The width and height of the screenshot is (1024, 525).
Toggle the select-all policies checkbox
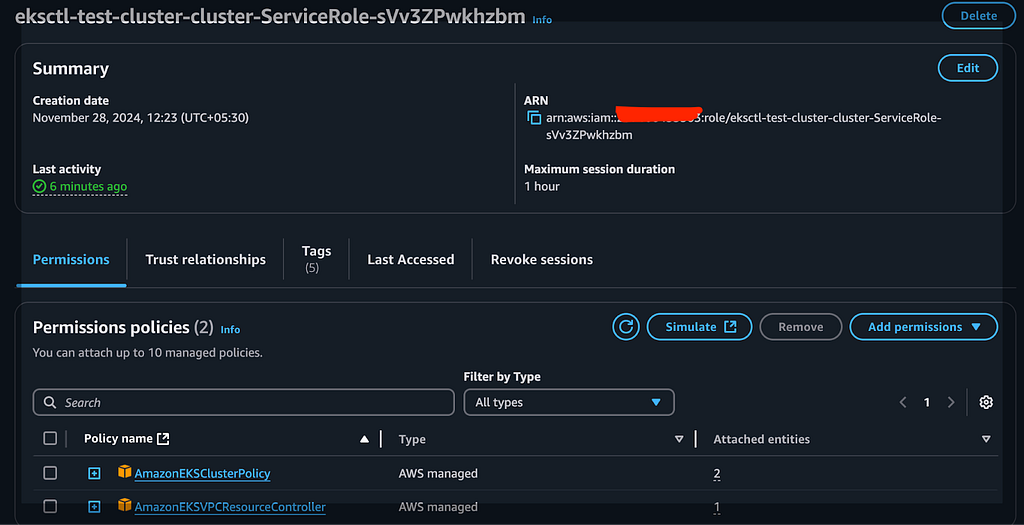click(x=50, y=438)
